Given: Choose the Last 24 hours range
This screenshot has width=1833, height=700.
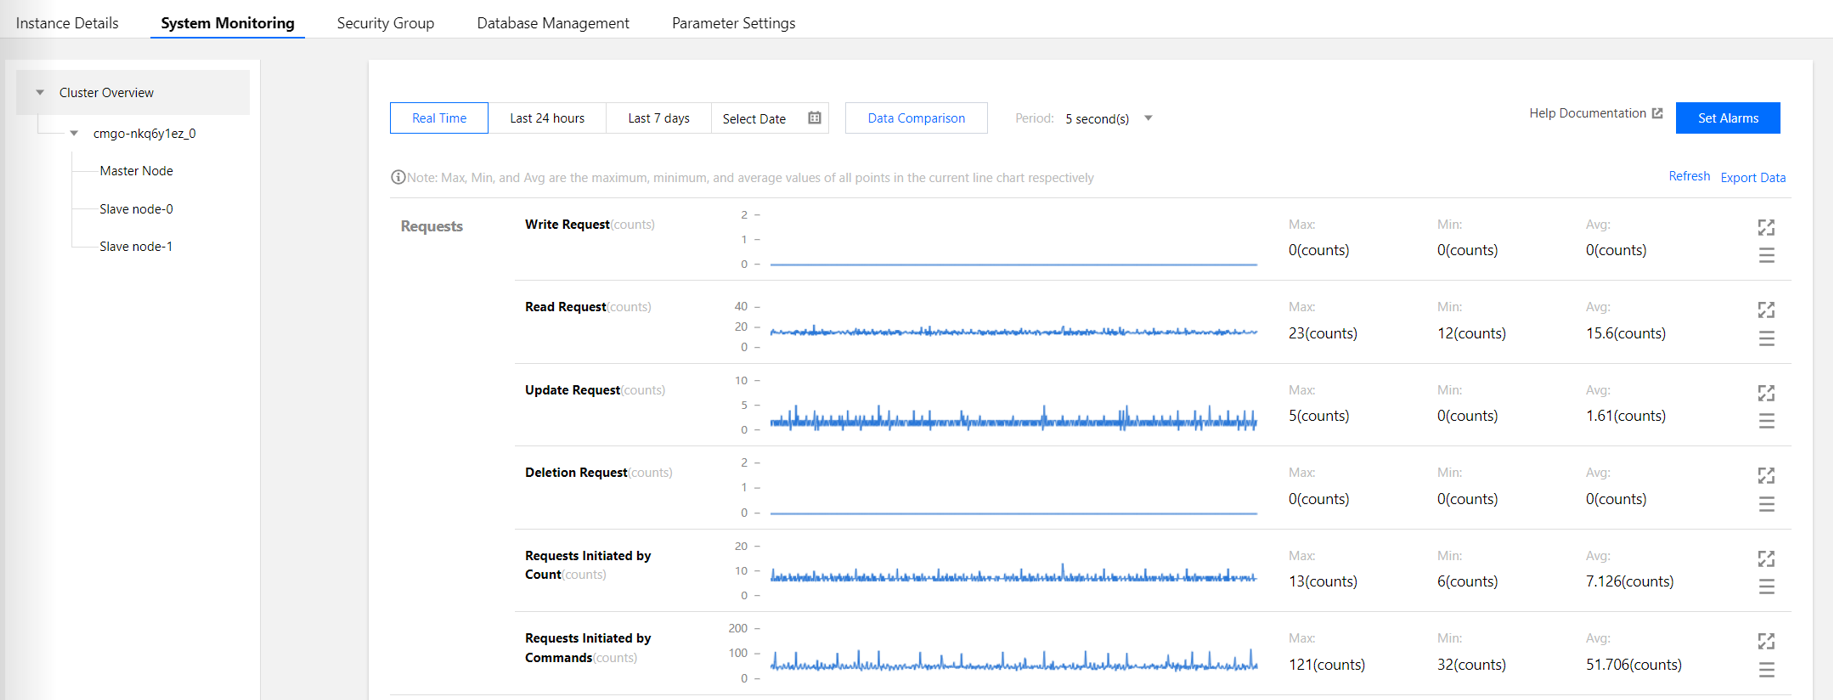Looking at the screenshot, I should [x=547, y=118].
